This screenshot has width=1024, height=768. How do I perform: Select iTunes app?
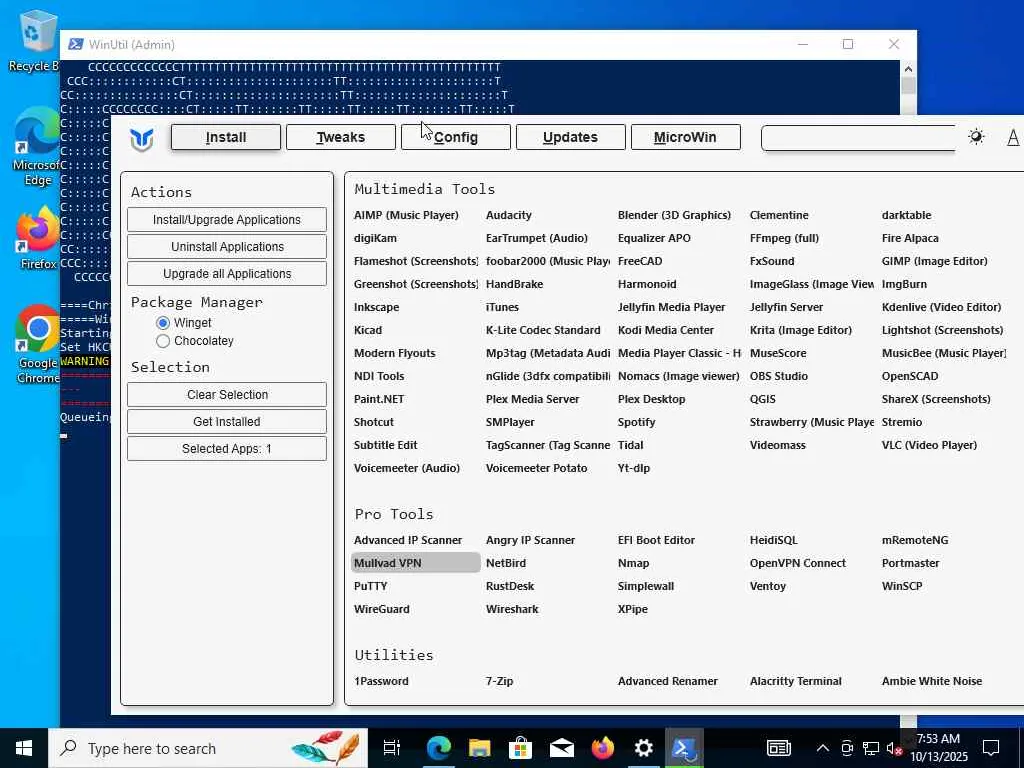[502, 308]
